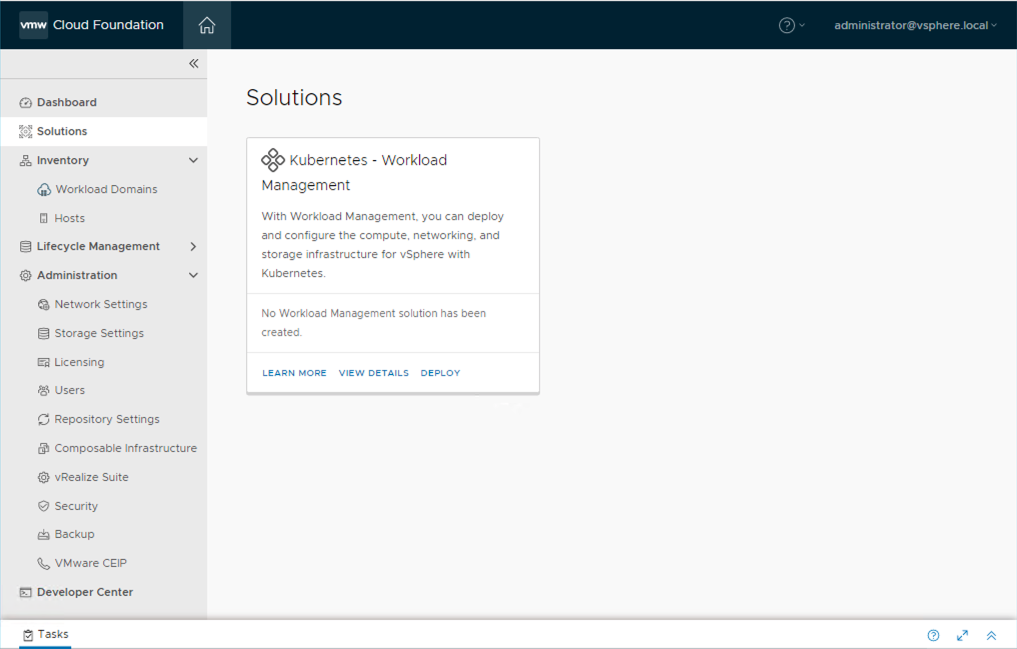Maximize the Tasks panel with the expand arrows icon
1017x649 pixels.
click(x=962, y=635)
